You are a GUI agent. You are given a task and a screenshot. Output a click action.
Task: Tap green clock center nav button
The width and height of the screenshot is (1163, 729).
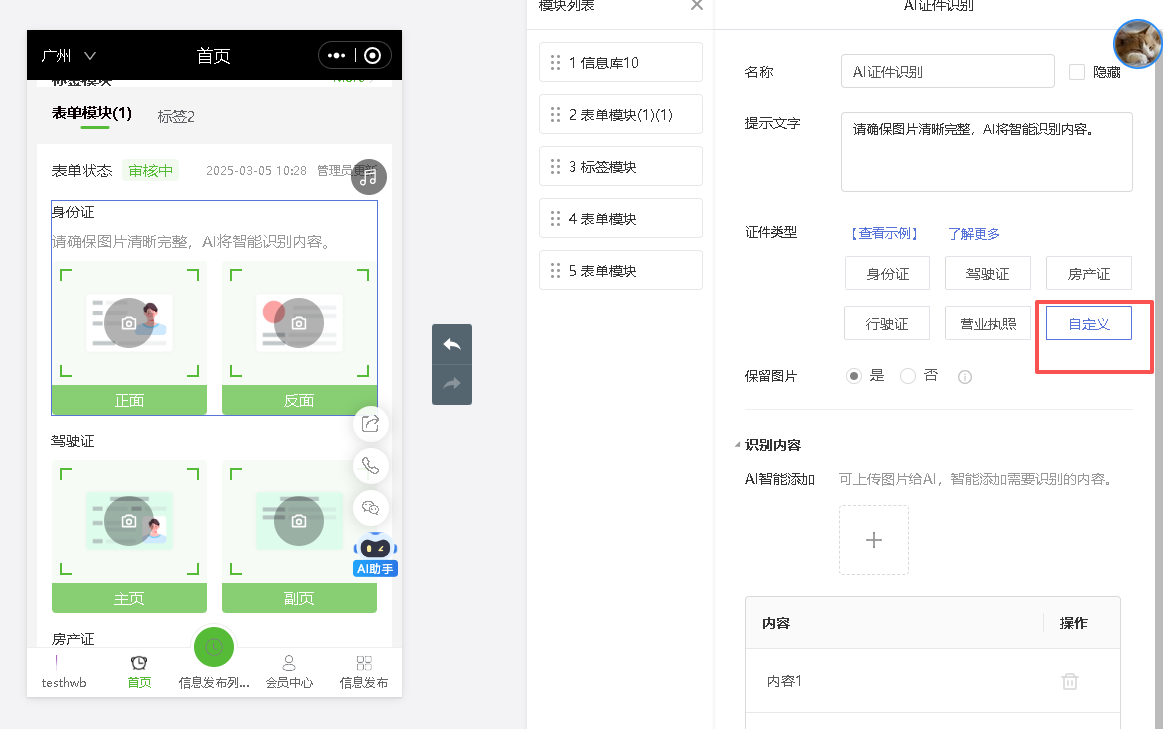point(214,647)
